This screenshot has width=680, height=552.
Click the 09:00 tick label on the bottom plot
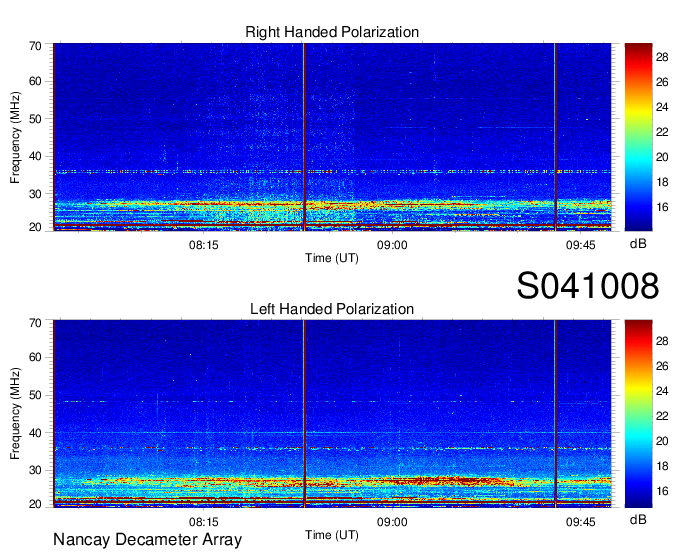[392, 522]
